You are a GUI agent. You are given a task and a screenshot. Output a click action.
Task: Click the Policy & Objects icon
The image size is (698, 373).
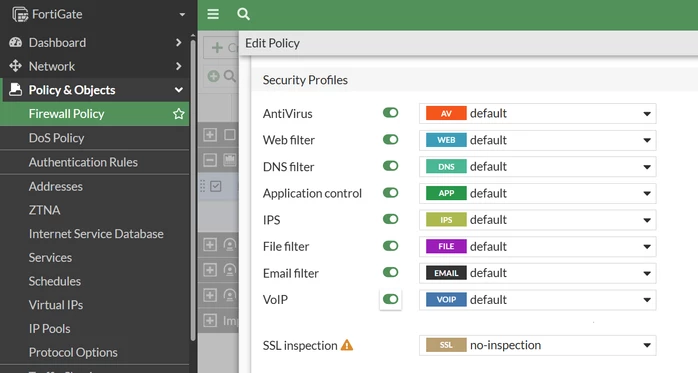point(16,89)
